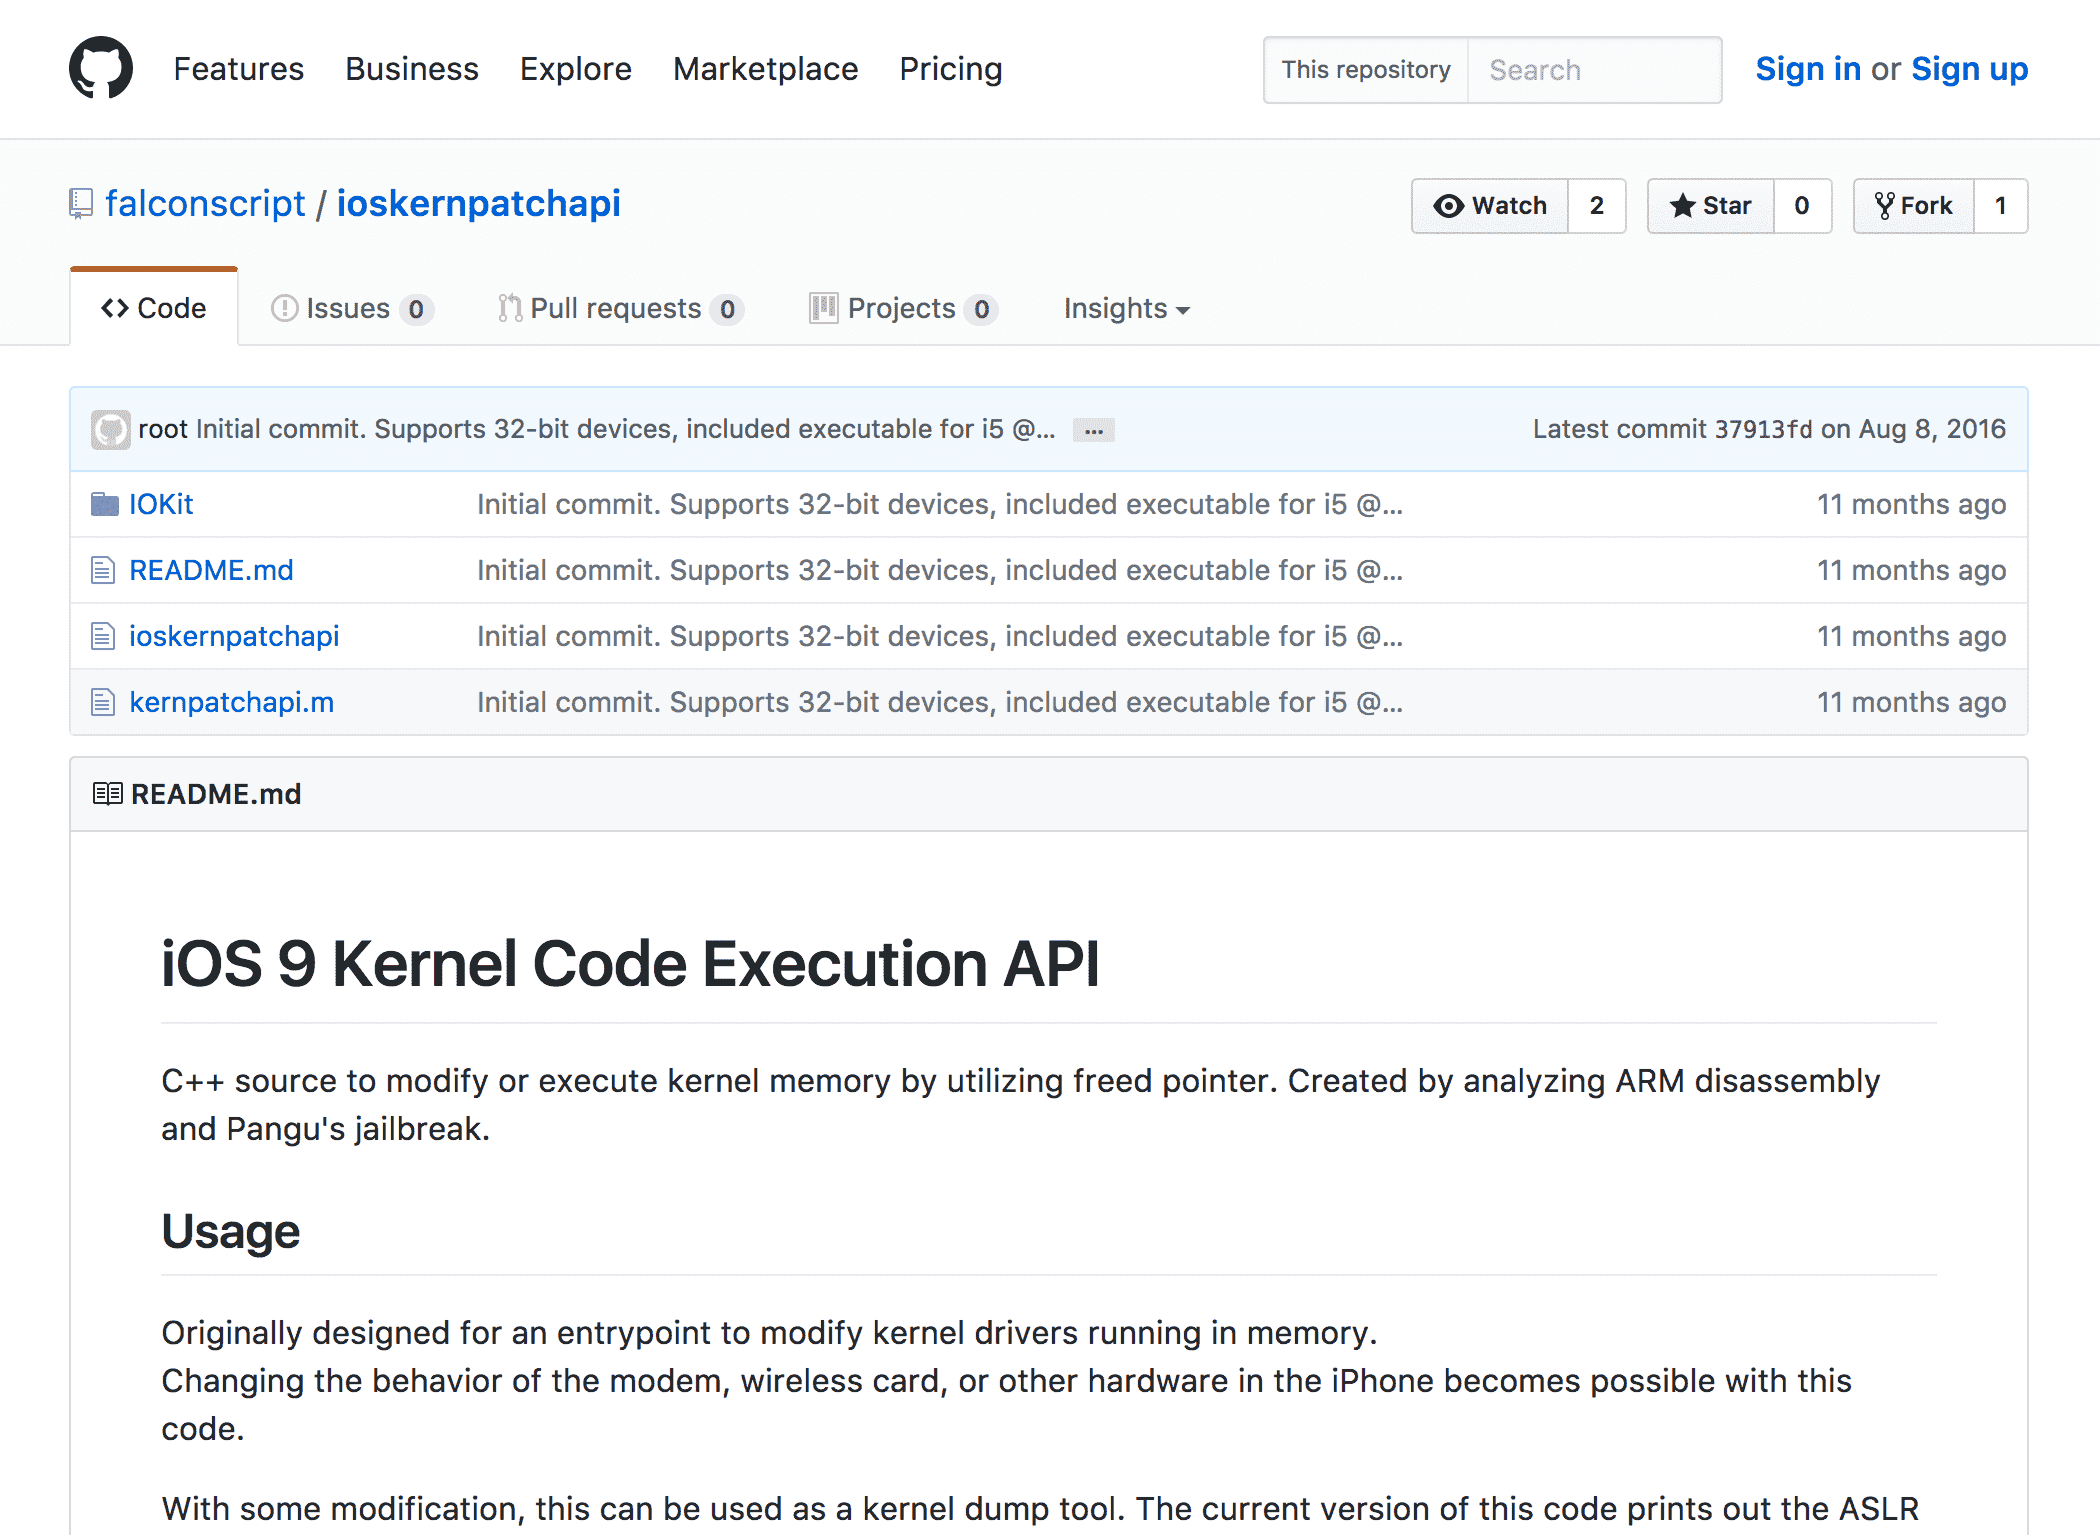Click root's commit author avatar
This screenshot has height=1535, width=2100.
(110, 429)
